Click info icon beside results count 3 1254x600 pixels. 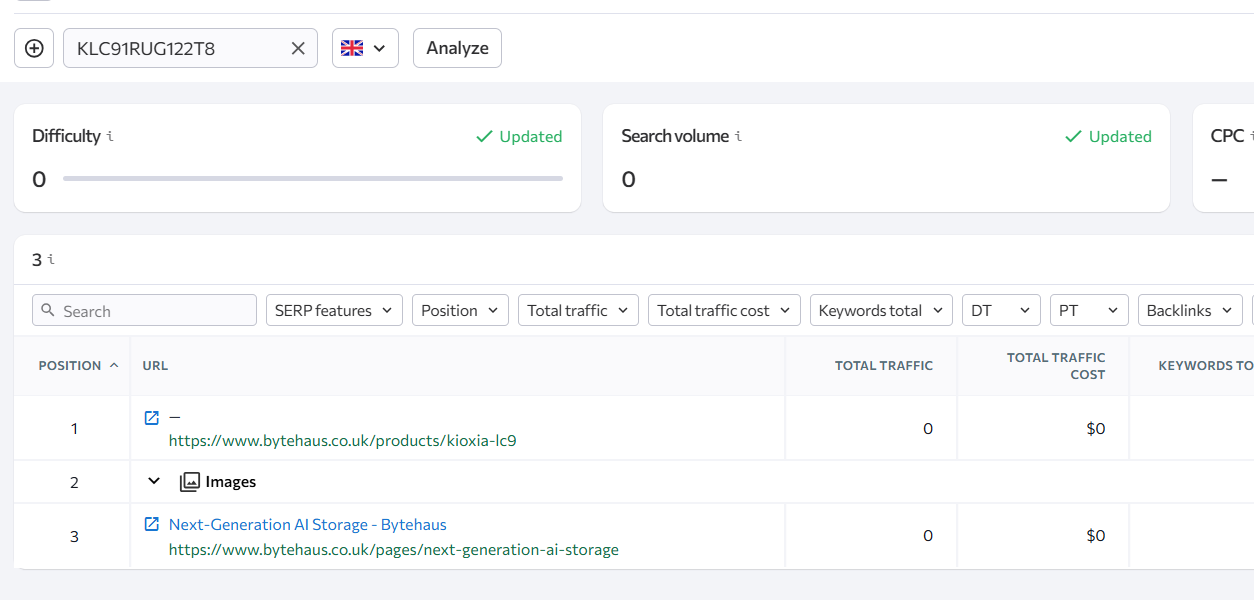click(51, 260)
